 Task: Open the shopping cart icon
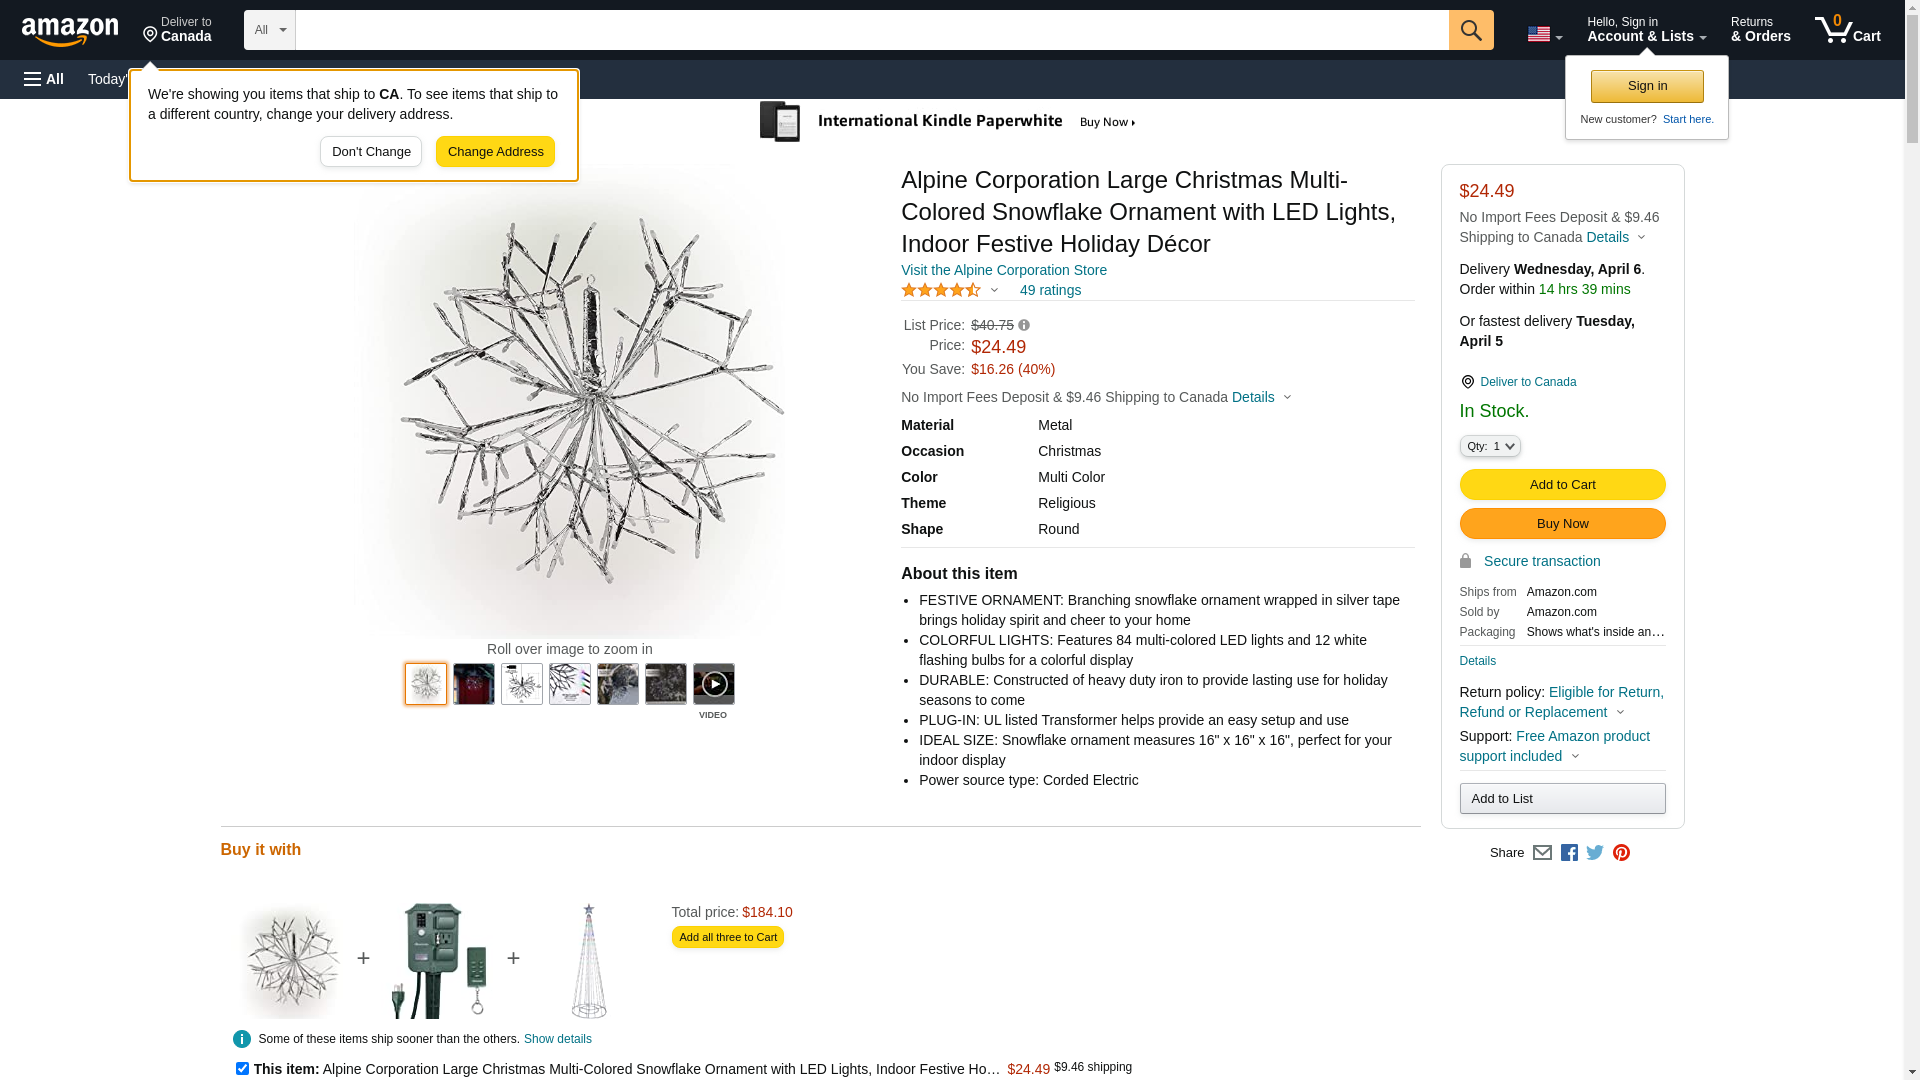click(x=1847, y=30)
